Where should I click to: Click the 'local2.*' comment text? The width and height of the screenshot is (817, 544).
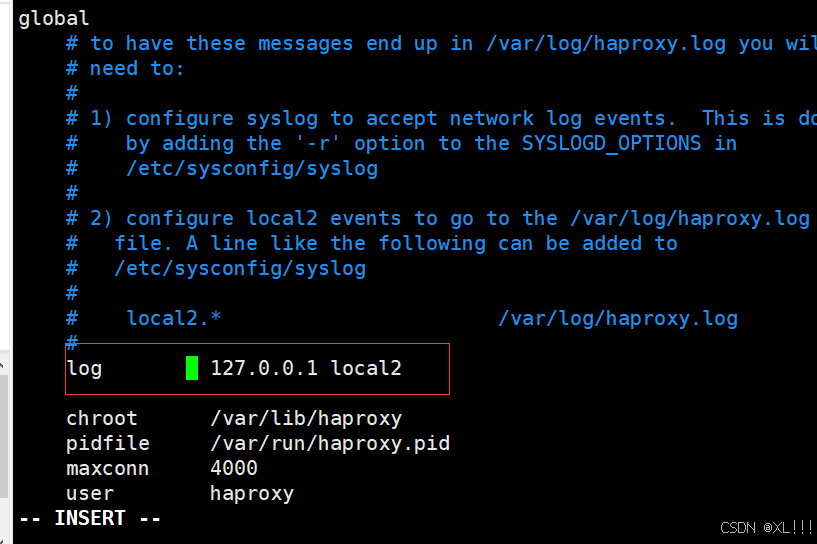point(174,318)
